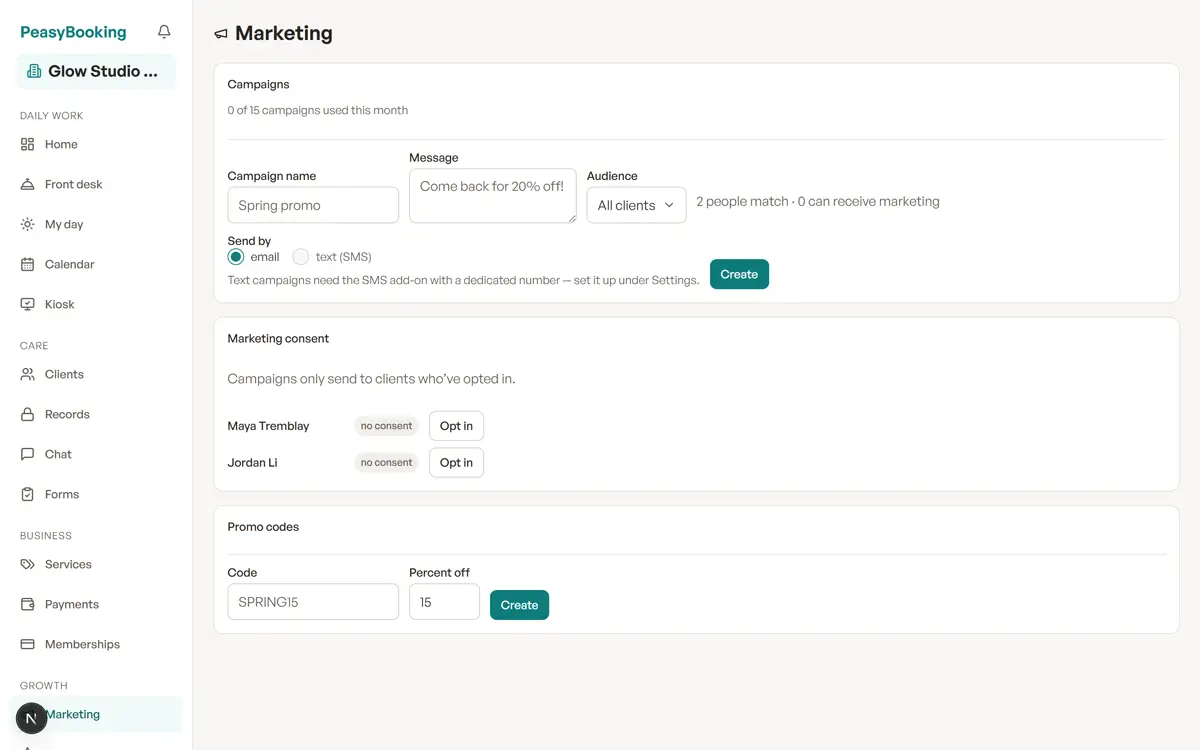Click the Records lock icon
Viewport: 1200px width, 750px height.
coord(28,414)
